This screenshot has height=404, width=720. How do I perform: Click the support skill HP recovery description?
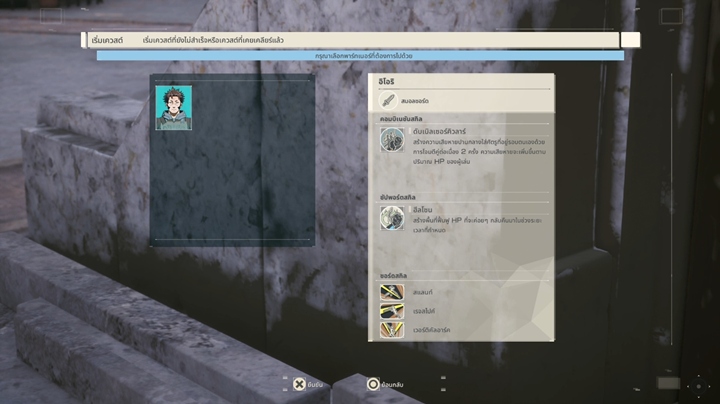tap(477, 225)
